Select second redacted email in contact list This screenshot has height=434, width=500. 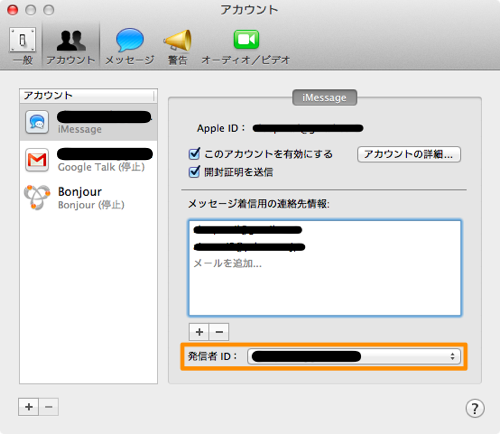[x=249, y=247]
